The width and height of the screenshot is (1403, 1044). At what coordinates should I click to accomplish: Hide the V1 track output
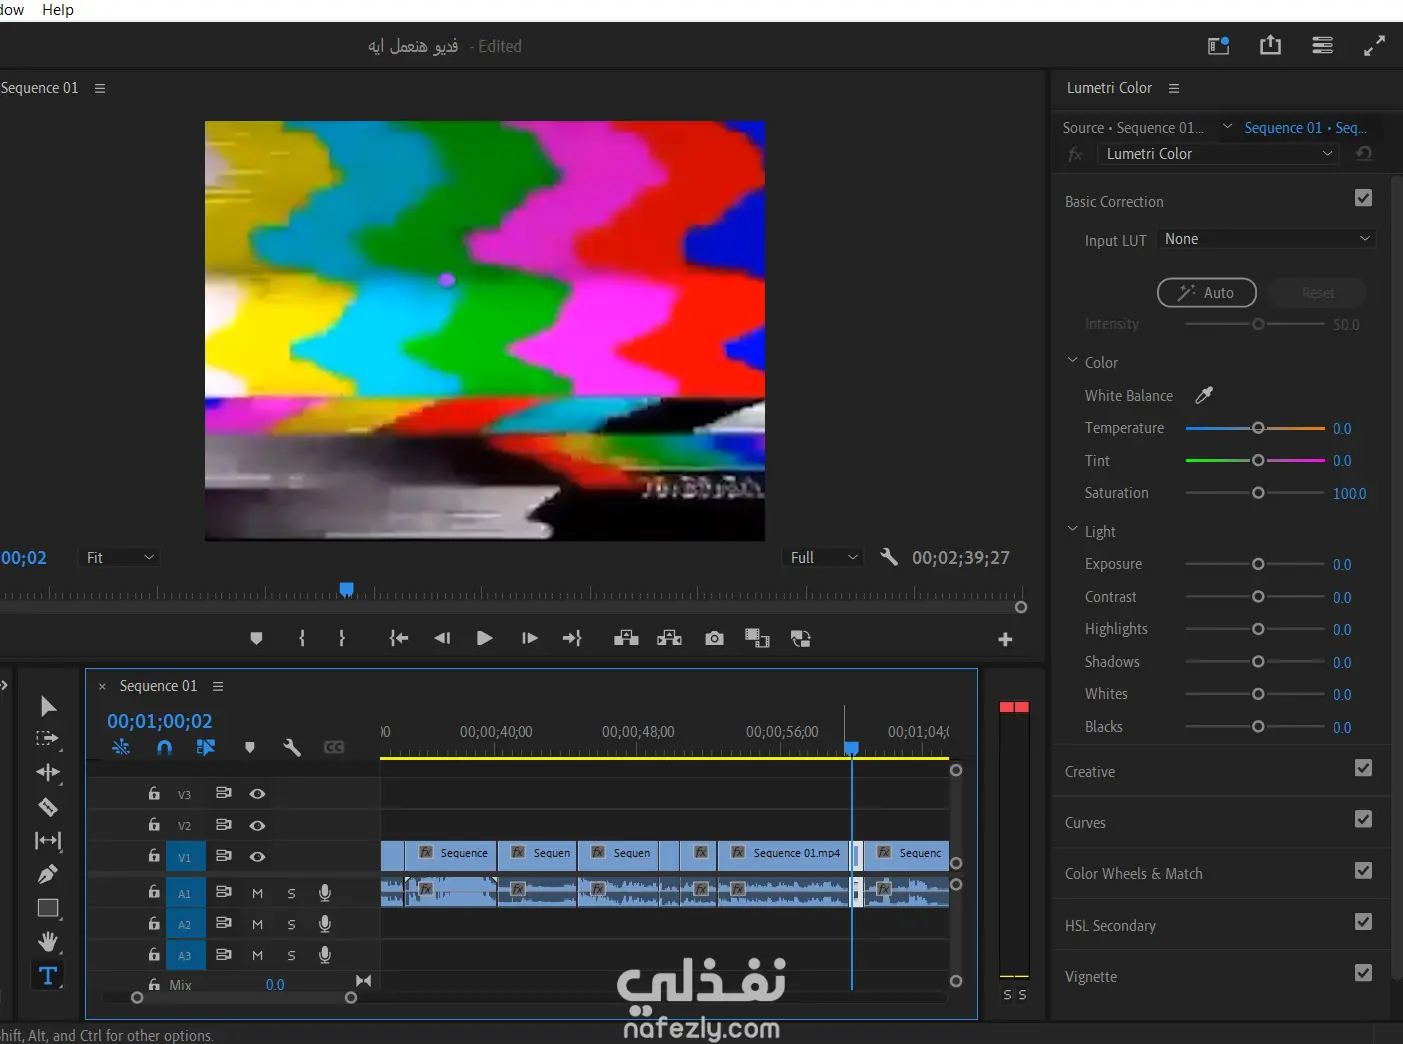257,857
